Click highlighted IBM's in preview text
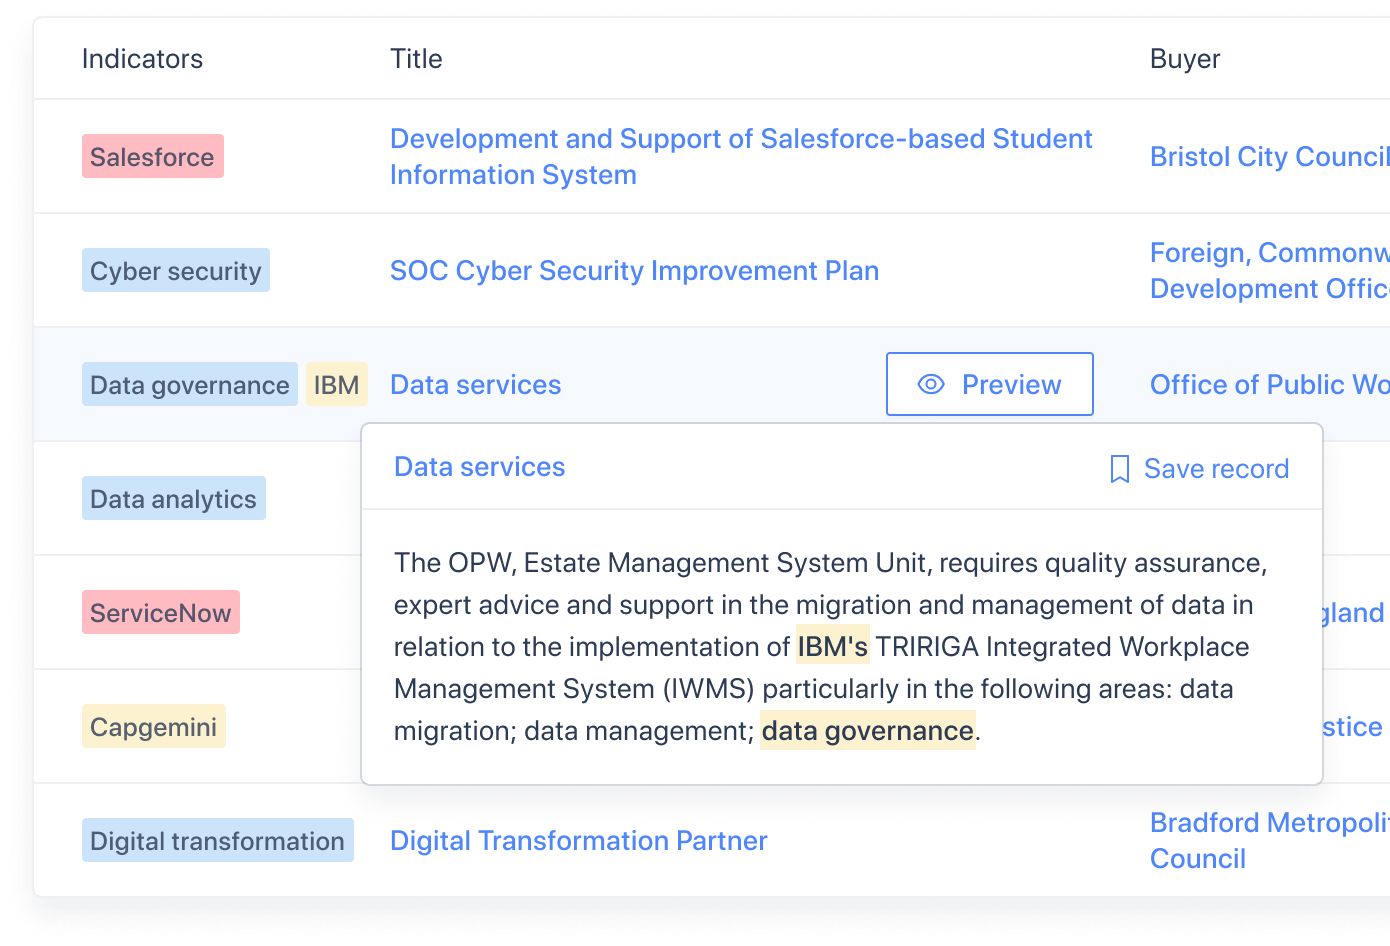 pyautogui.click(x=832, y=646)
